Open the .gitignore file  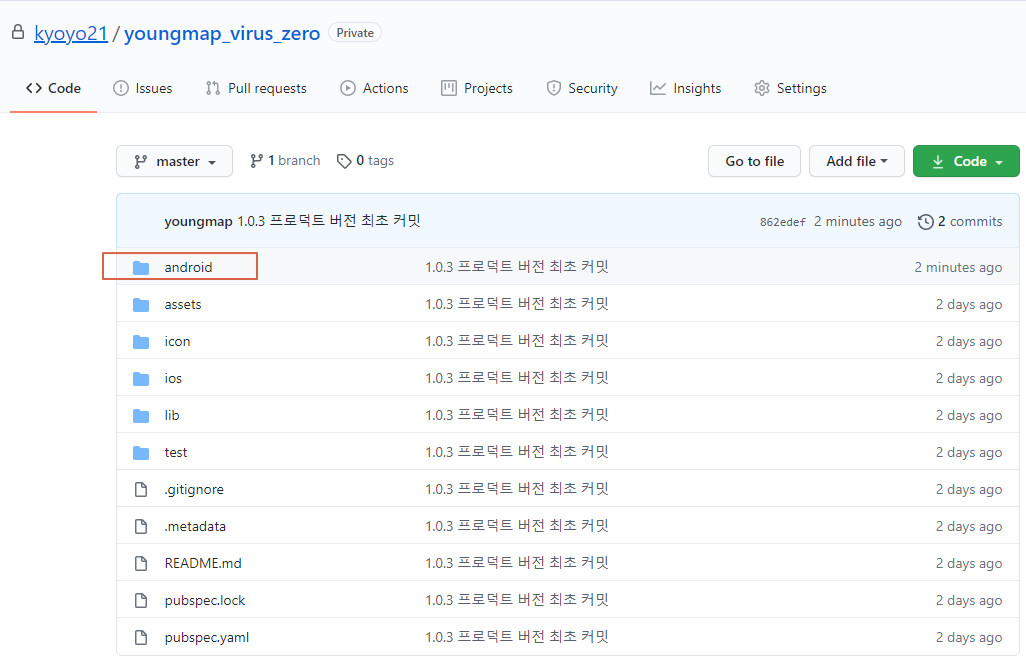[x=194, y=490]
